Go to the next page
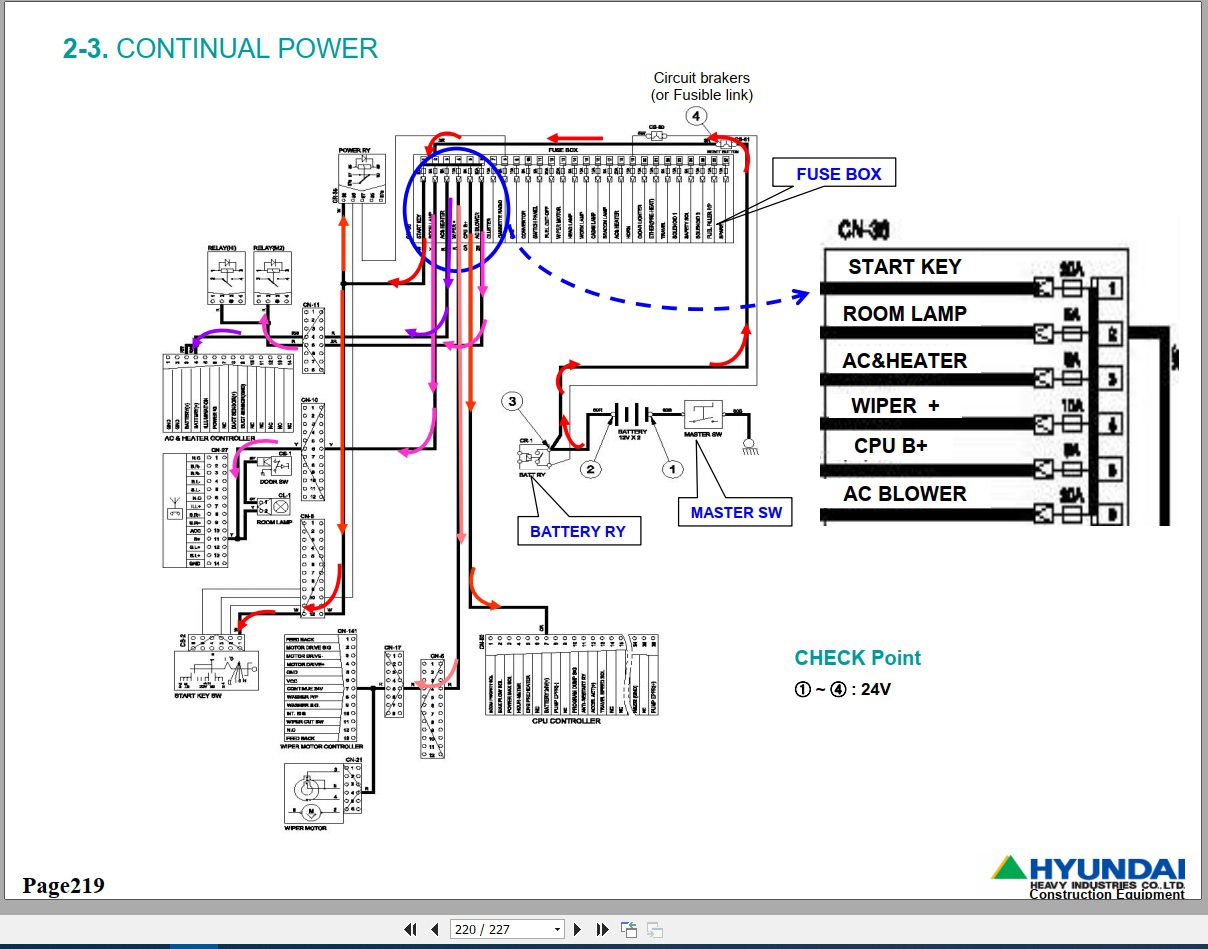The height and width of the screenshot is (949, 1208). (x=580, y=929)
